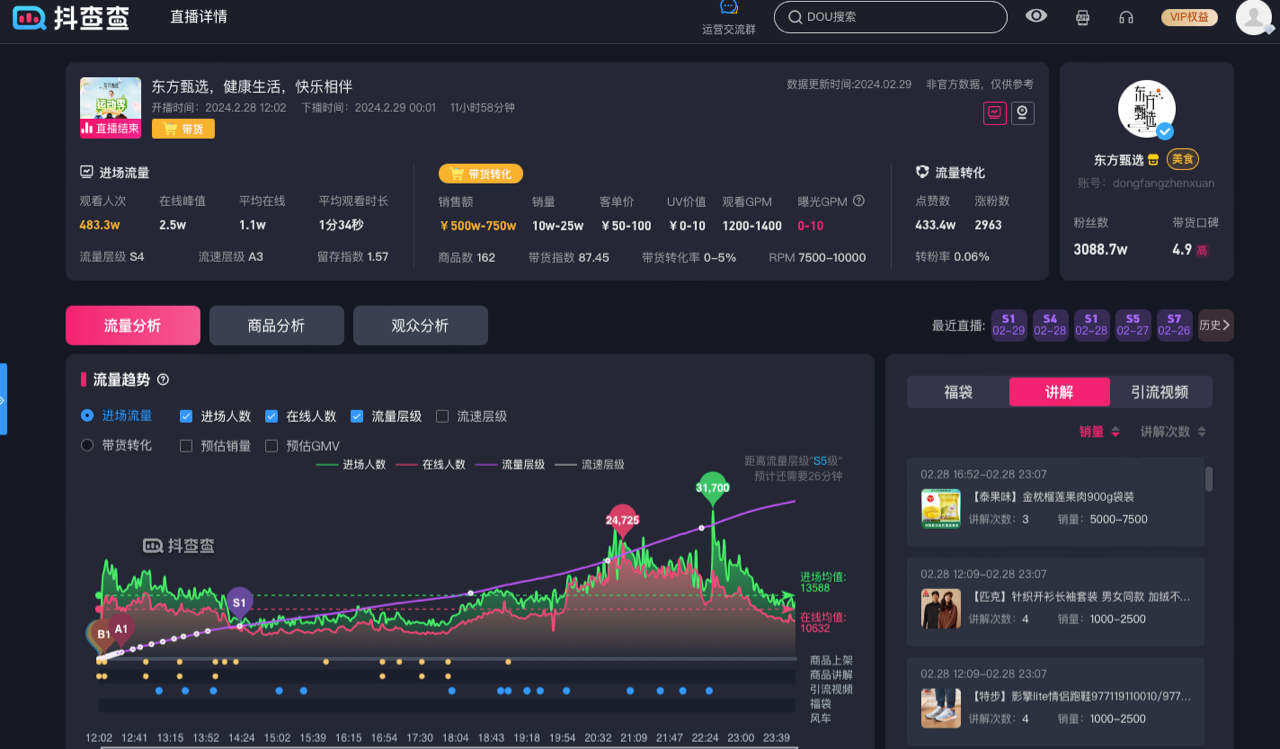Click the webcam recording icon
Image resolution: width=1280 pixels, height=749 pixels.
tap(1022, 113)
